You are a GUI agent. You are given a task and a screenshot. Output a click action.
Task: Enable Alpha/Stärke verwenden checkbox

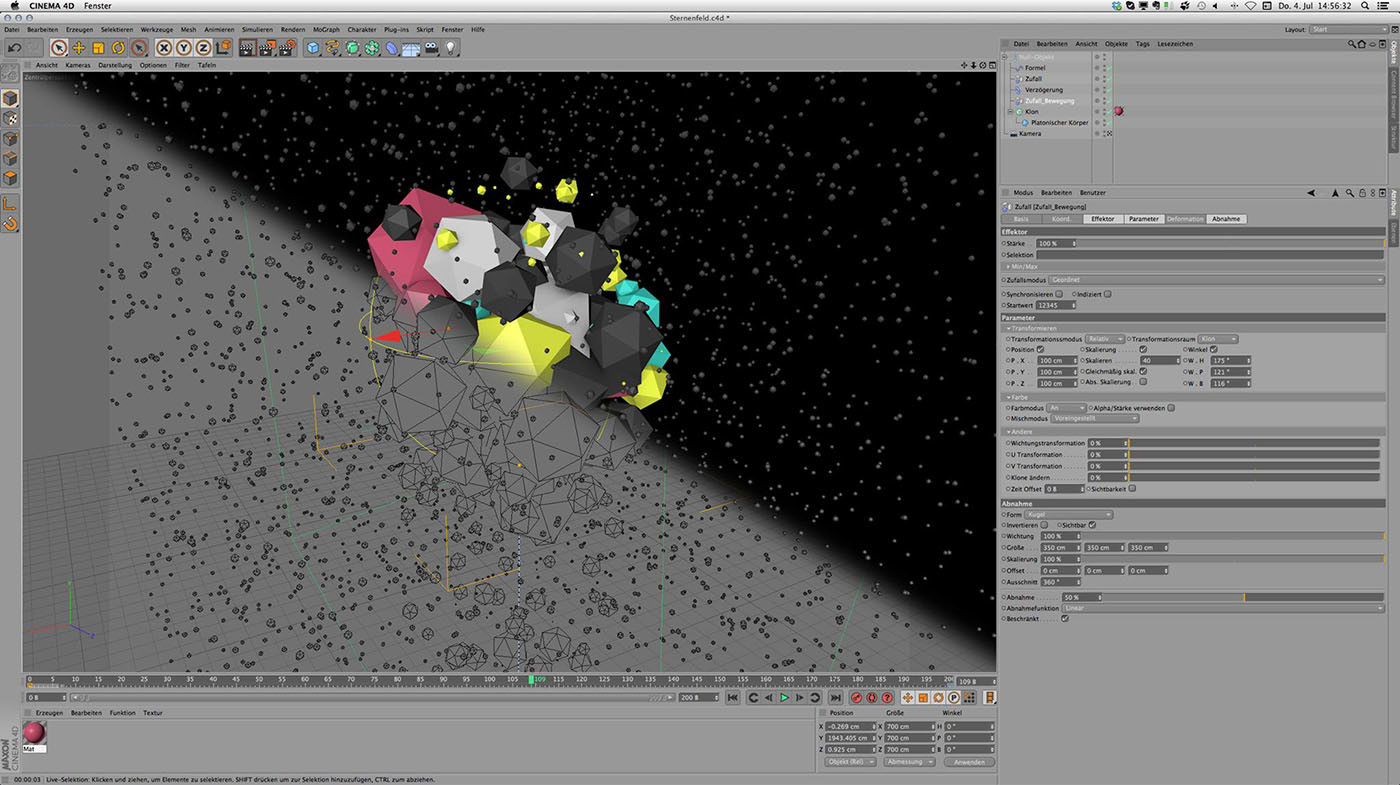1171,407
